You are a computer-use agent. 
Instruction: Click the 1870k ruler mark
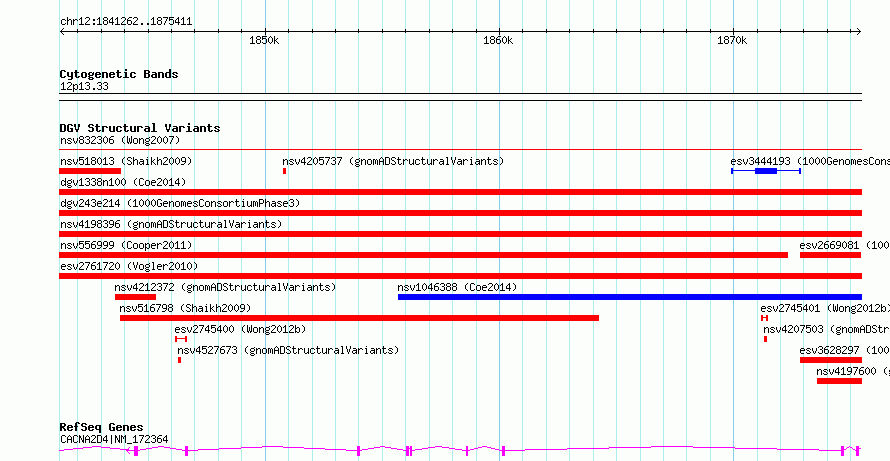(x=732, y=41)
